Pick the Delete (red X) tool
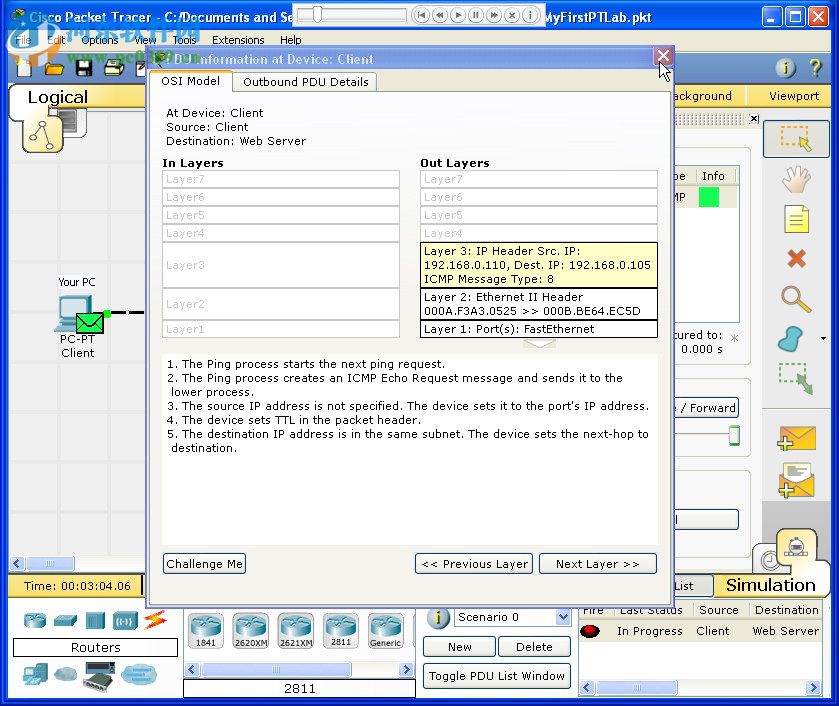This screenshot has width=839, height=706. point(796,258)
